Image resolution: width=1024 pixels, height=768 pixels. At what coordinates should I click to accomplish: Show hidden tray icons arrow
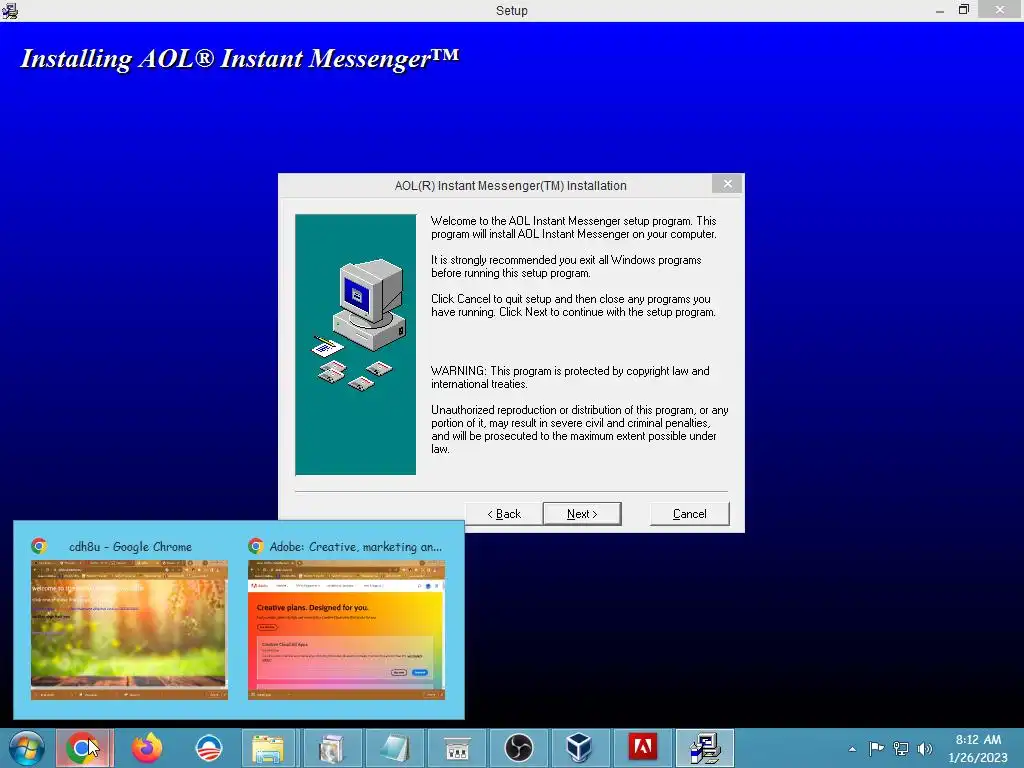point(852,749)
